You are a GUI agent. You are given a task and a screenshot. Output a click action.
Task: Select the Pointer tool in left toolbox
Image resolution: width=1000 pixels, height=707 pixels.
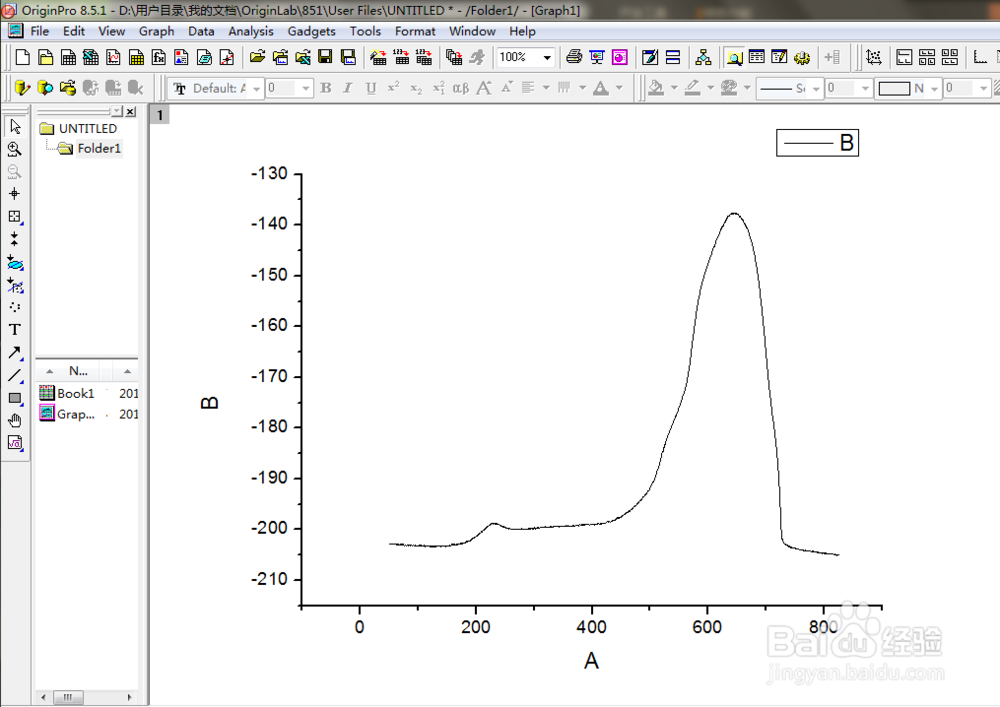tap(15, 126)
